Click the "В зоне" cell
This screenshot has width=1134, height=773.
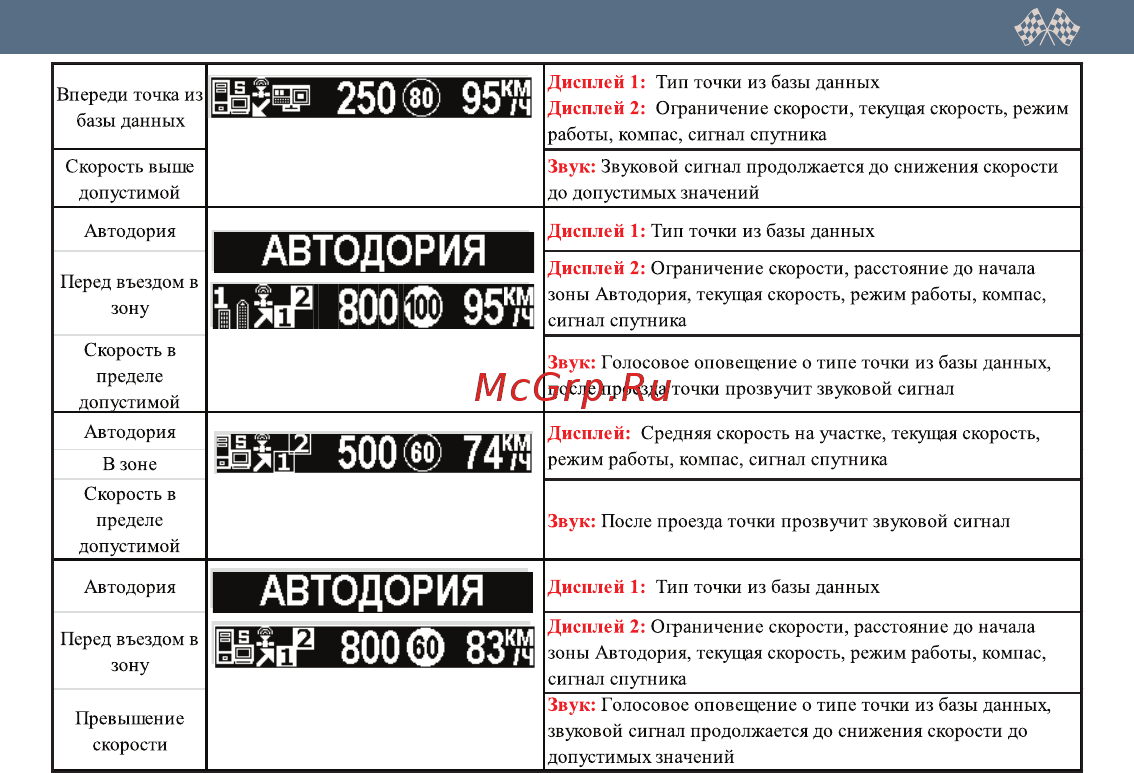(x=130, y=464)
